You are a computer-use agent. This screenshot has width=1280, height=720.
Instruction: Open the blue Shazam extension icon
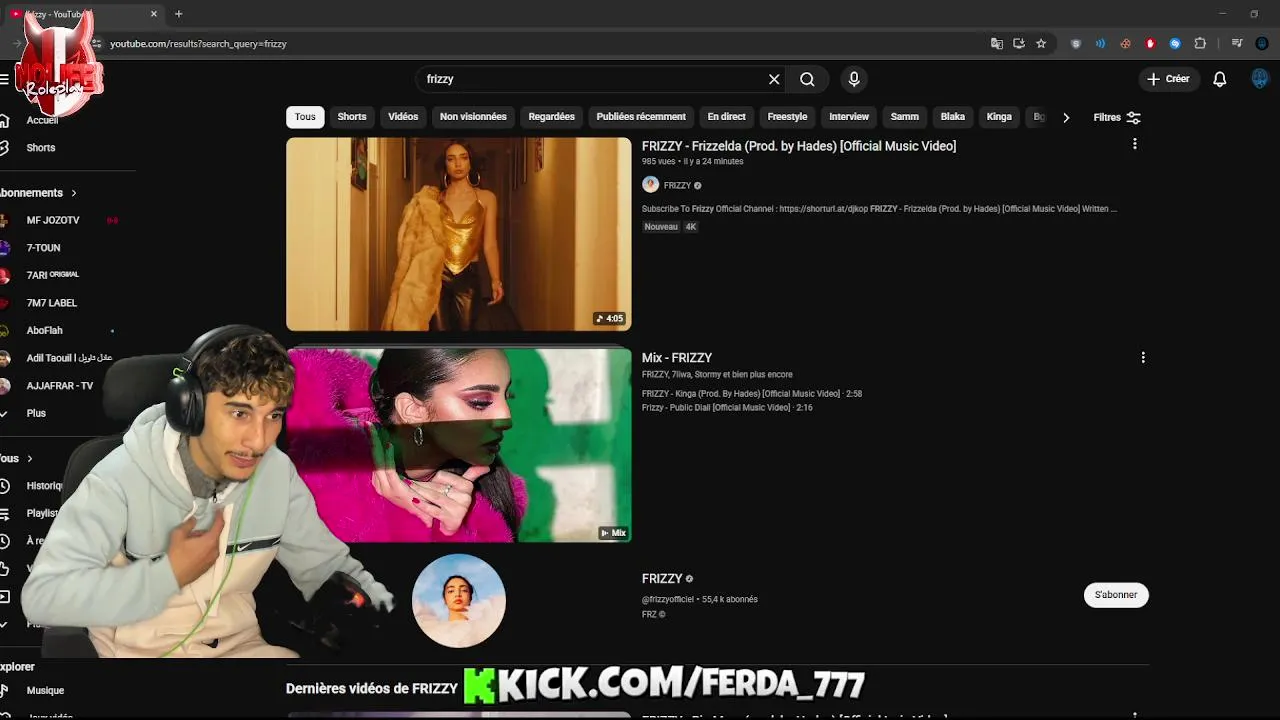click(1175, 44)
